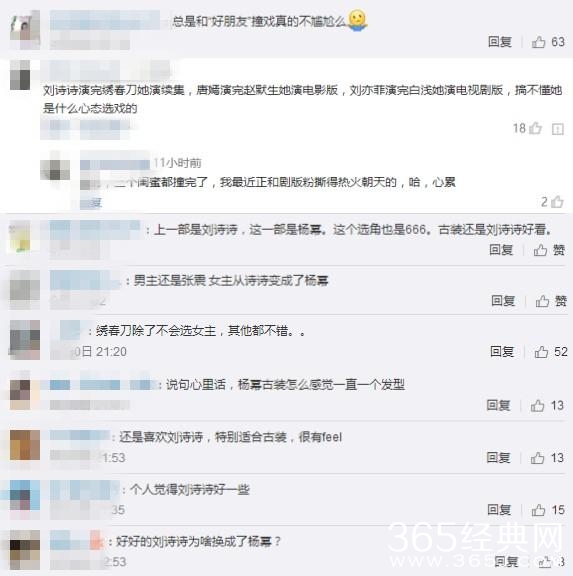Like the nested reply with 2 likes
The image size is (573, 576).
tap(557, 201)
